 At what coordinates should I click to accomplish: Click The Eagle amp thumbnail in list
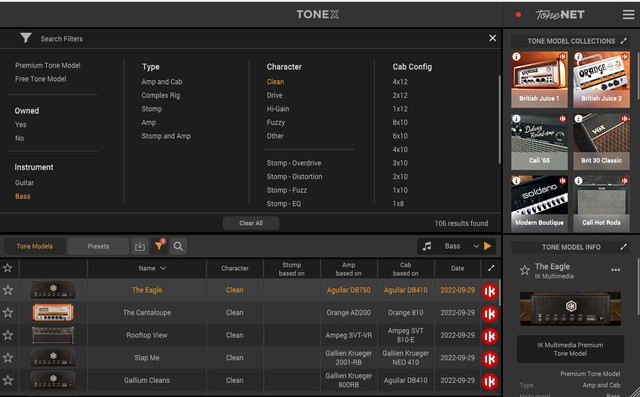point(53,290)
